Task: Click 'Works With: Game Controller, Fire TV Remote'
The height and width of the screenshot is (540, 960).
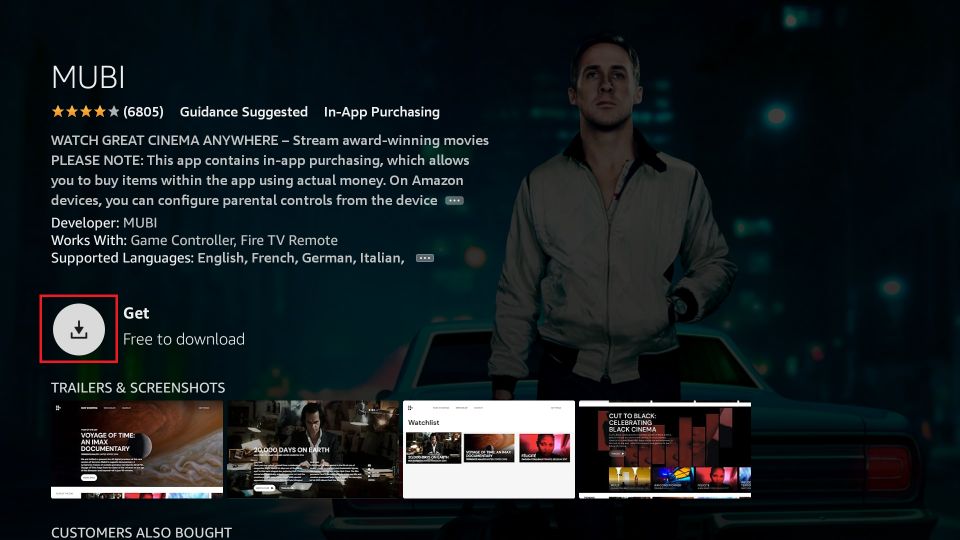Action: click(194, 241)
